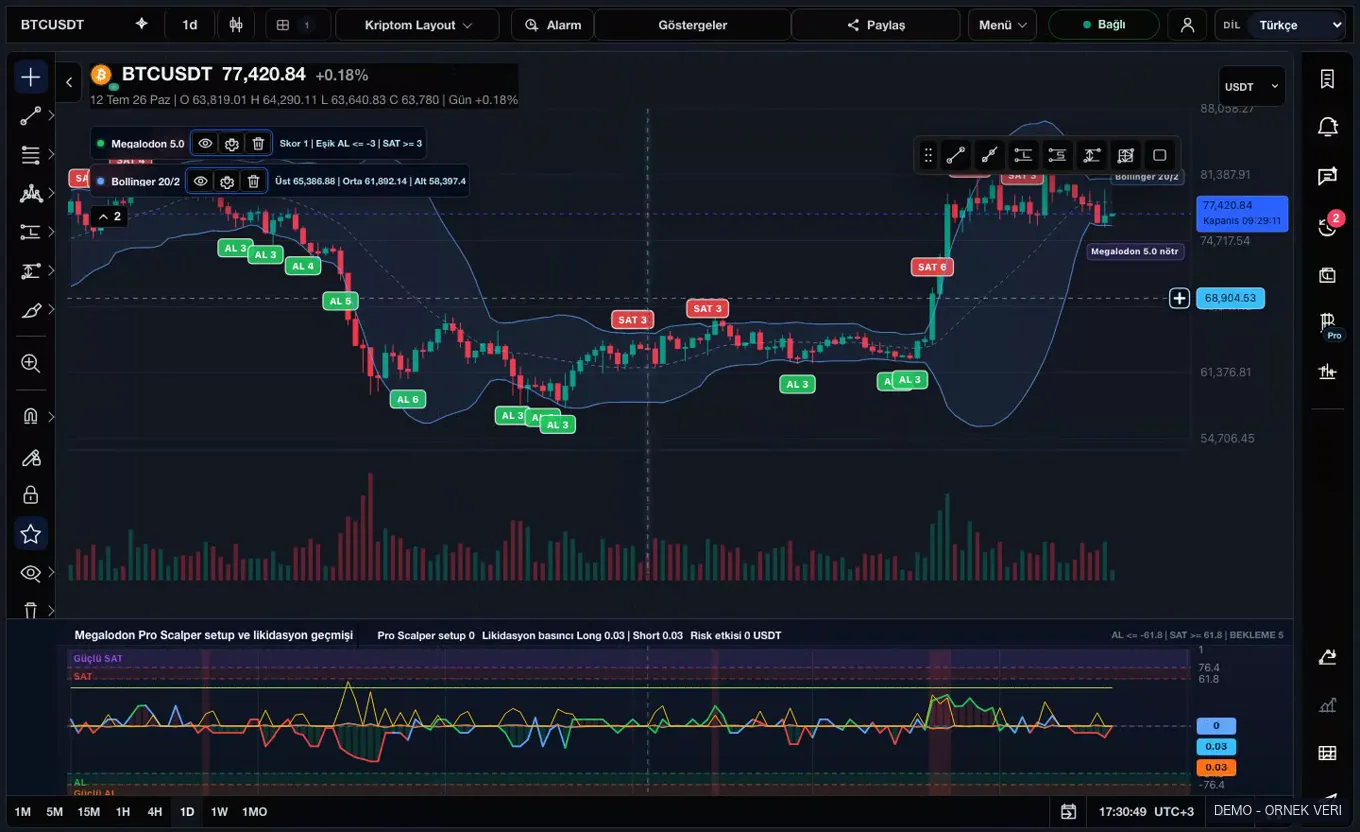Viewport: 1360px width, 832px height.
Task: Open the layers panel in right sidebar
Action: 1328,275
